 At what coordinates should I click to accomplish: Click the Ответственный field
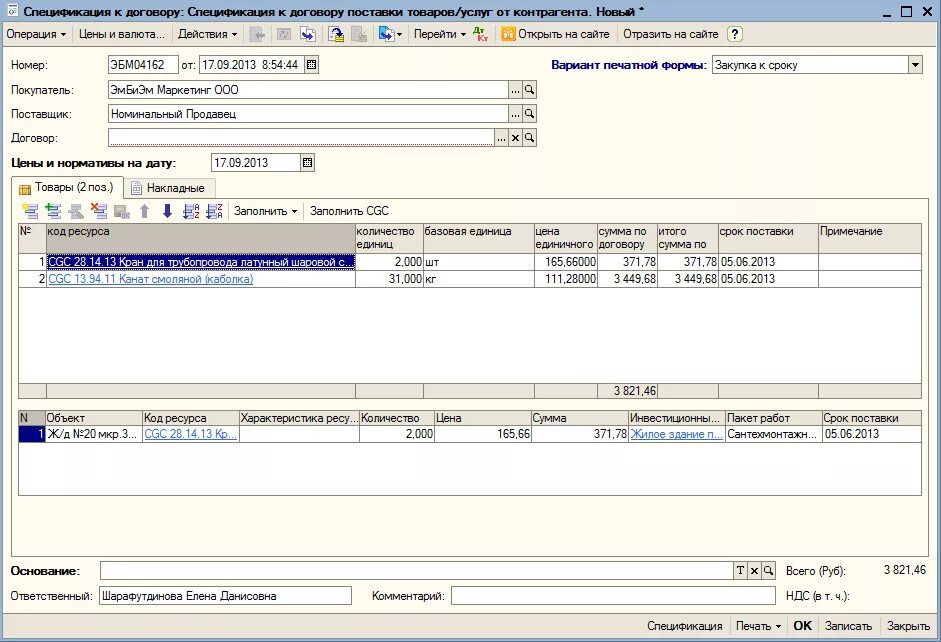click(225, 596)
